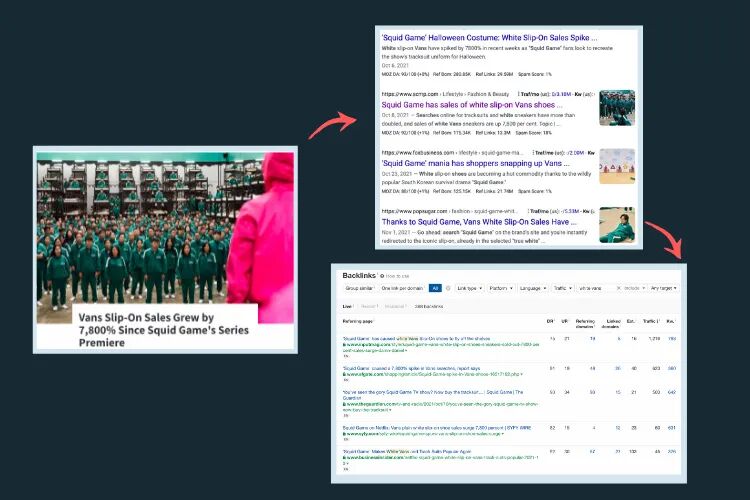Image resolution: width=750 pixels, height=500 pixels.
Task: Open the Link type dropdown
Action: tap(469, 288)
